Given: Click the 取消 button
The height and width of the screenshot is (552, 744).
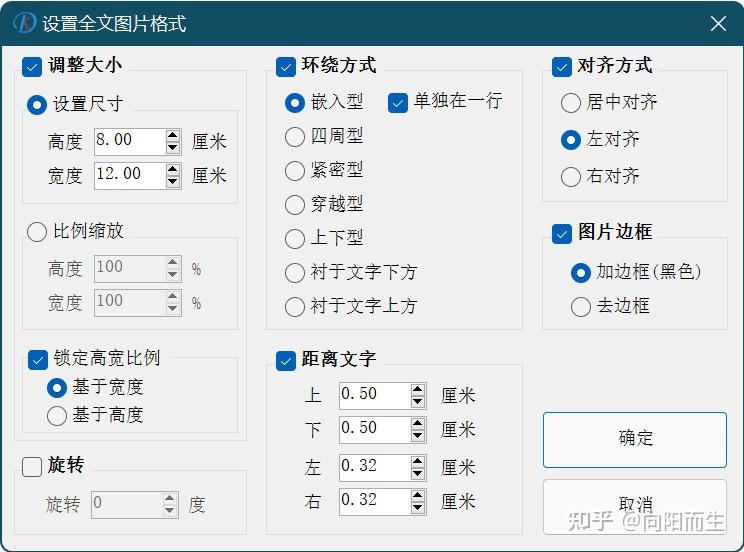Looking at the screenshot, I should pos(635,507).
